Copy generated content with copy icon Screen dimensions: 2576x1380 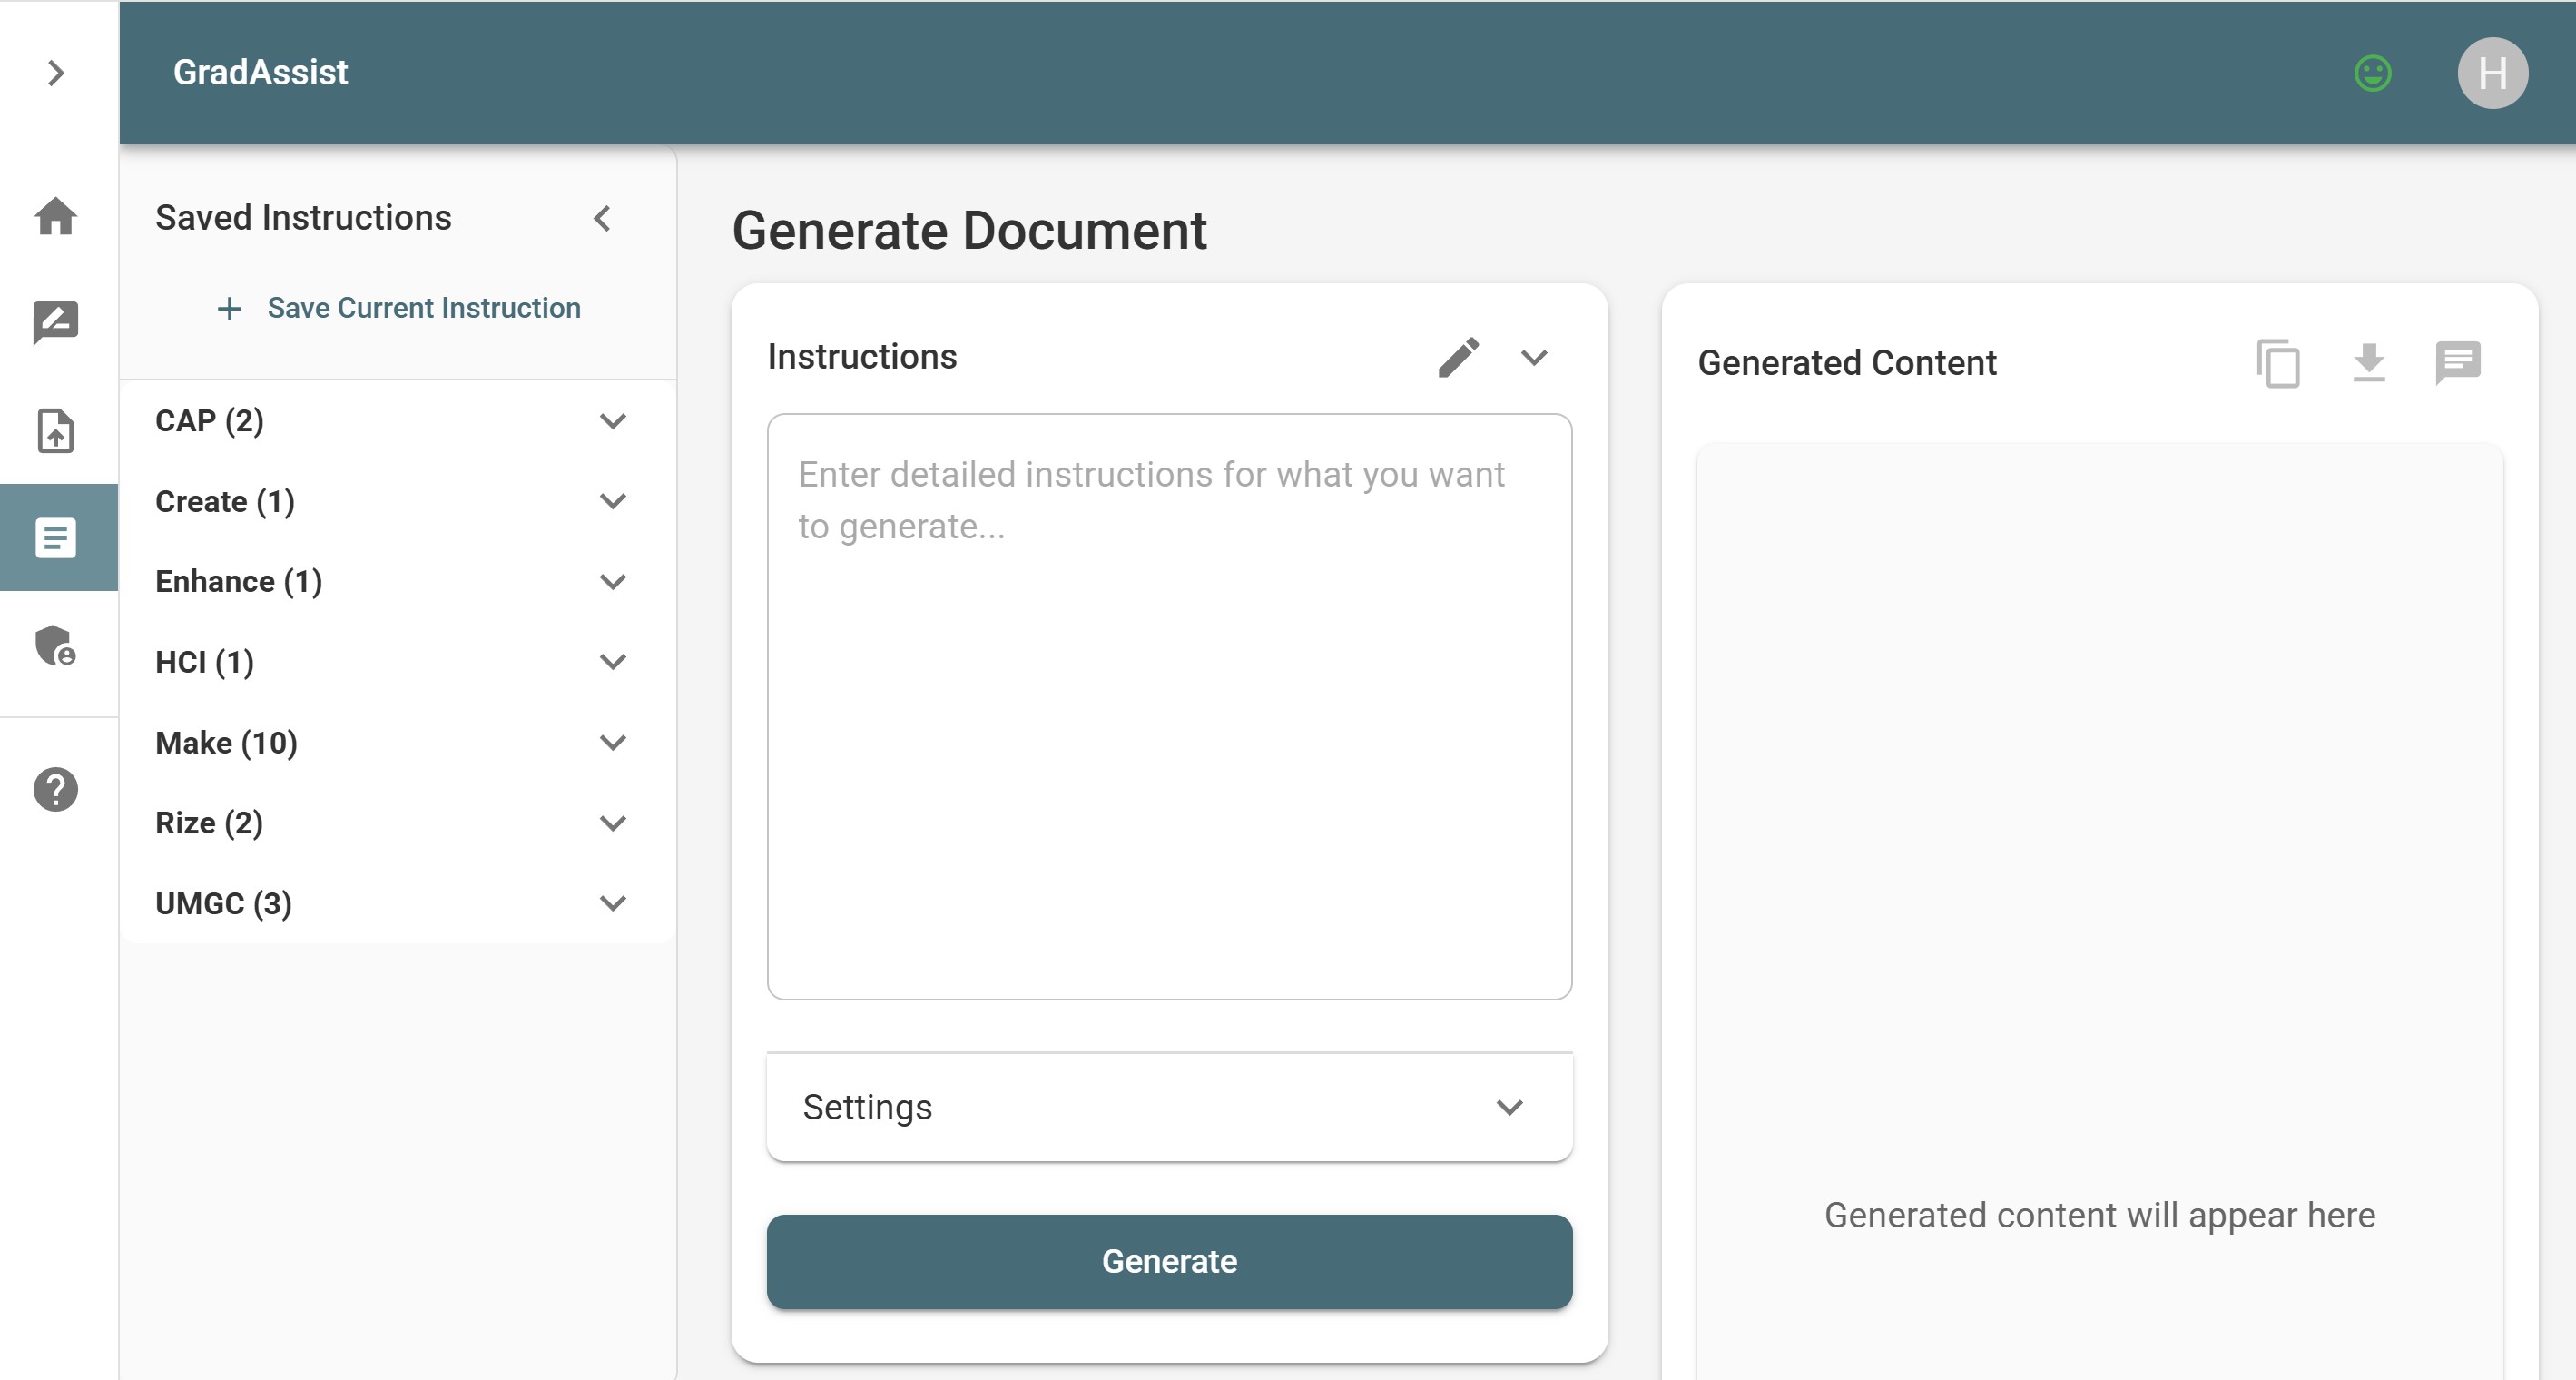(2278, 363)
